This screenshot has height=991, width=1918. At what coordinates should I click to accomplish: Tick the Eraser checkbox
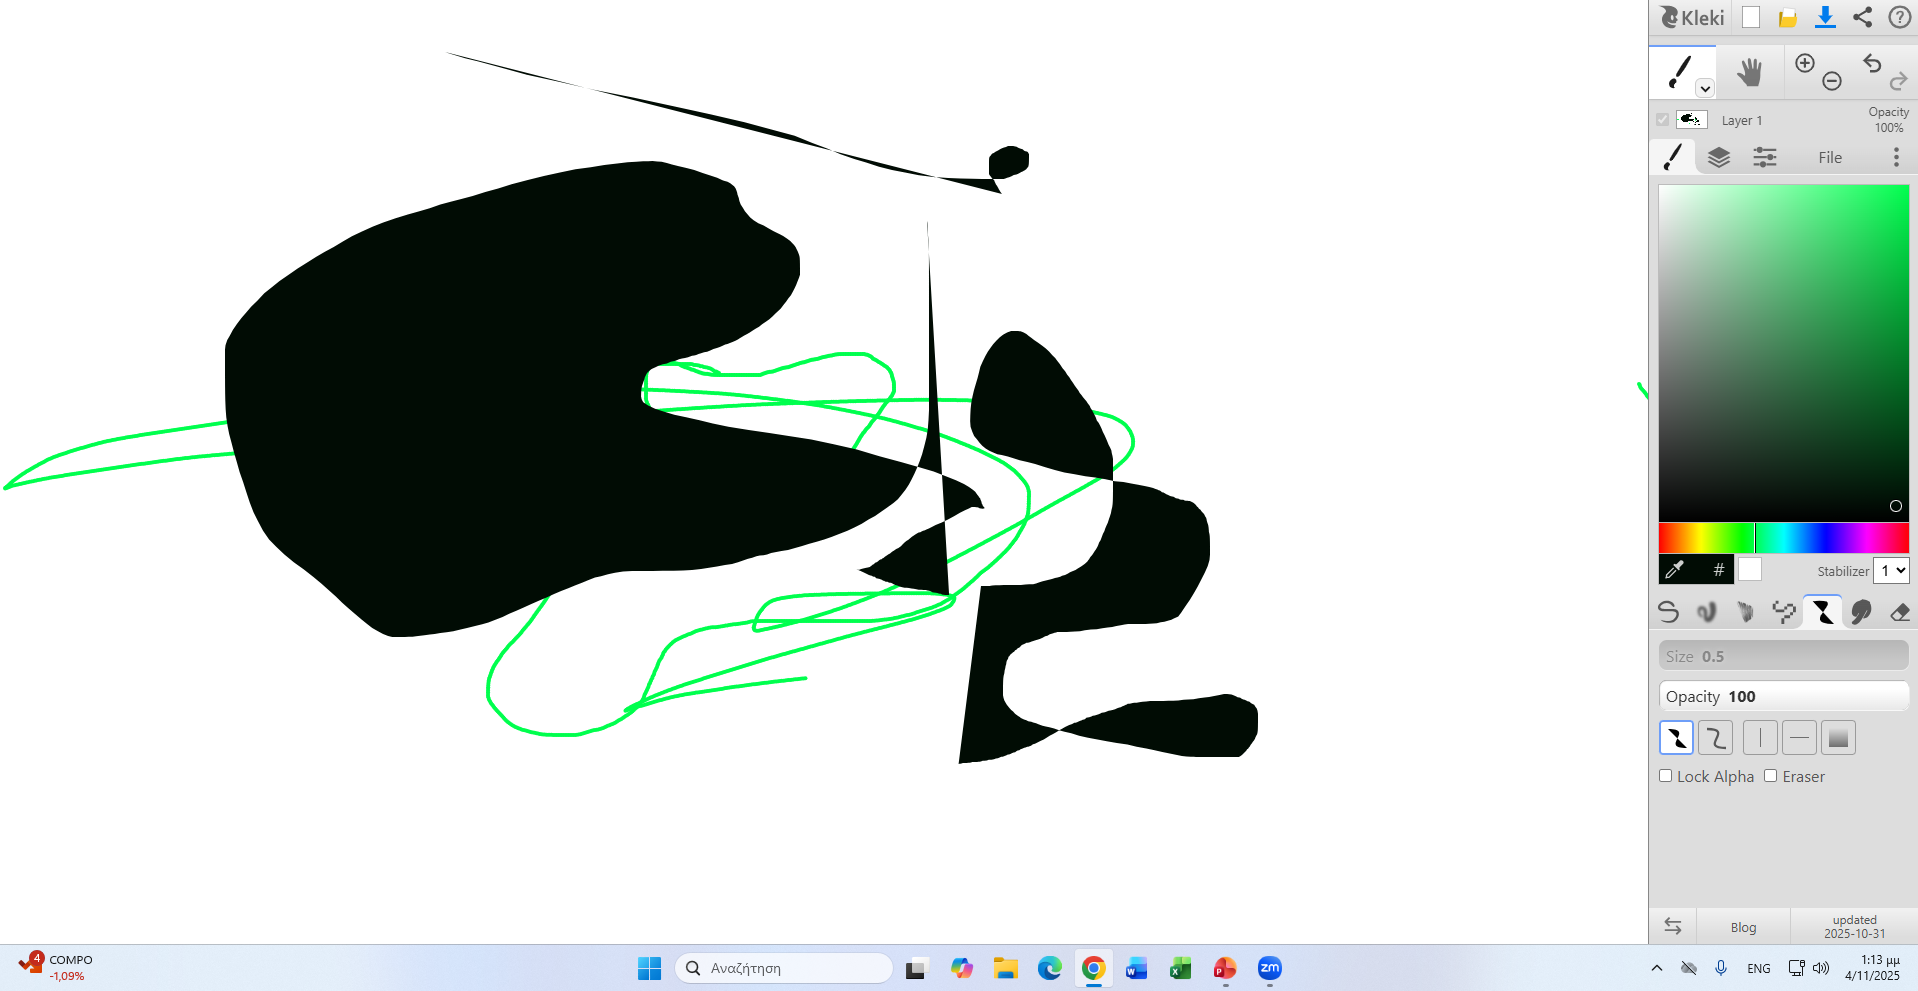(x=1771, y=776)
